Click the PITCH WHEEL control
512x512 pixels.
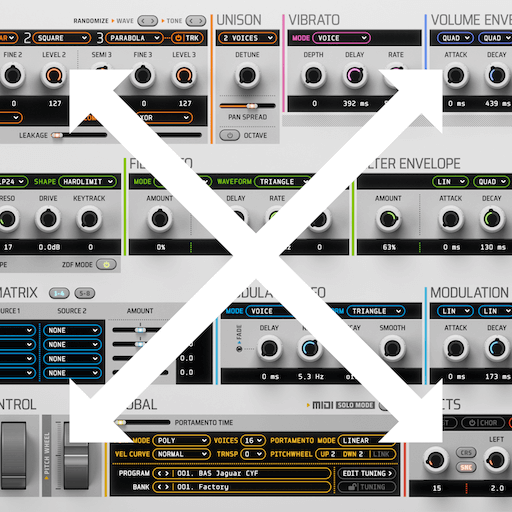click(x=76, y=456)
